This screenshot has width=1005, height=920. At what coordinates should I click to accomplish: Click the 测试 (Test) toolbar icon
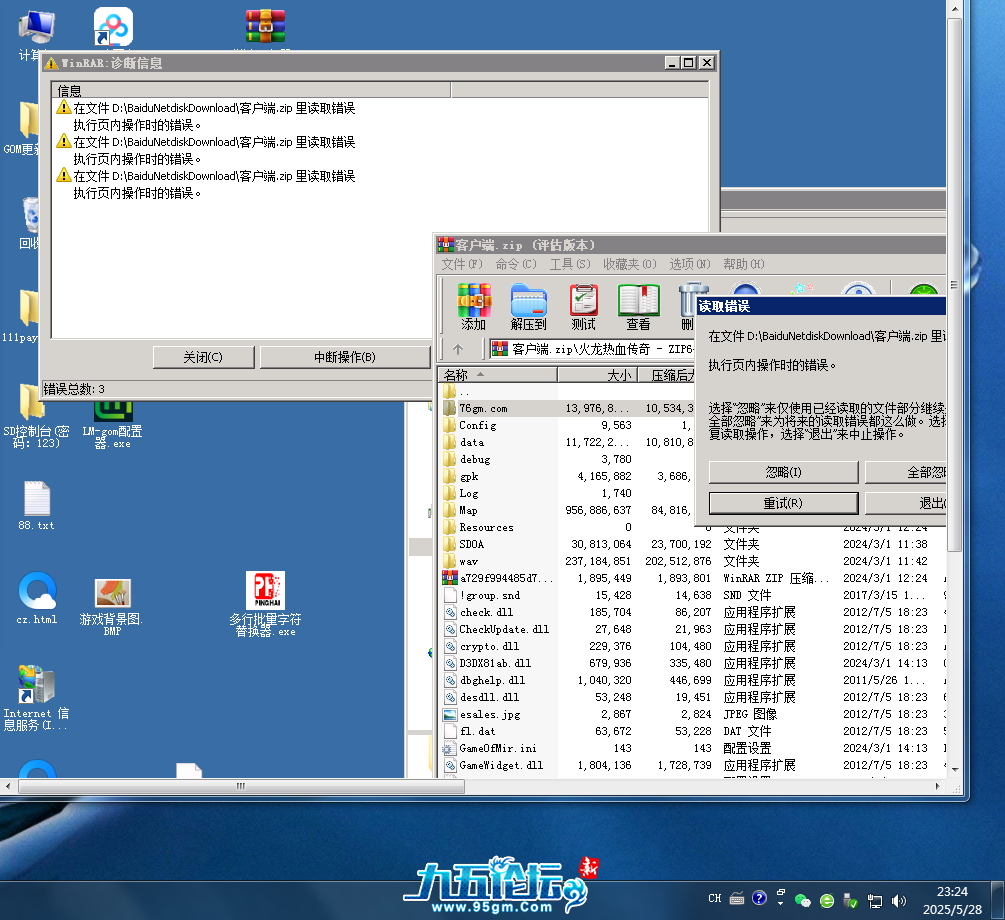[x=583, y=307]
